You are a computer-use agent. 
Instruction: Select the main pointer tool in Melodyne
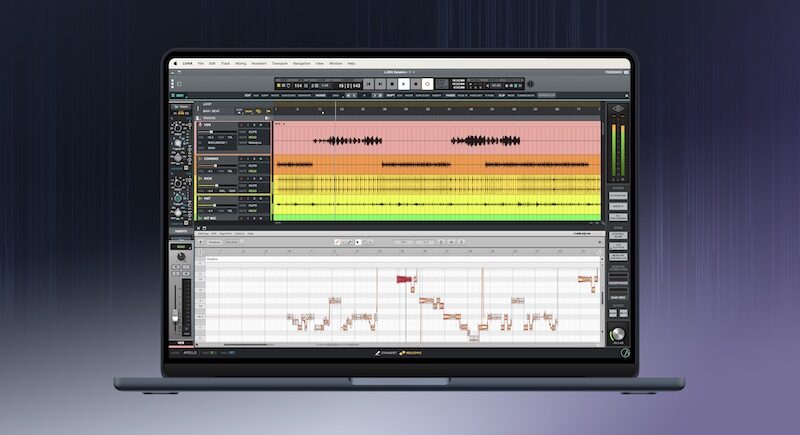[337, 241]
